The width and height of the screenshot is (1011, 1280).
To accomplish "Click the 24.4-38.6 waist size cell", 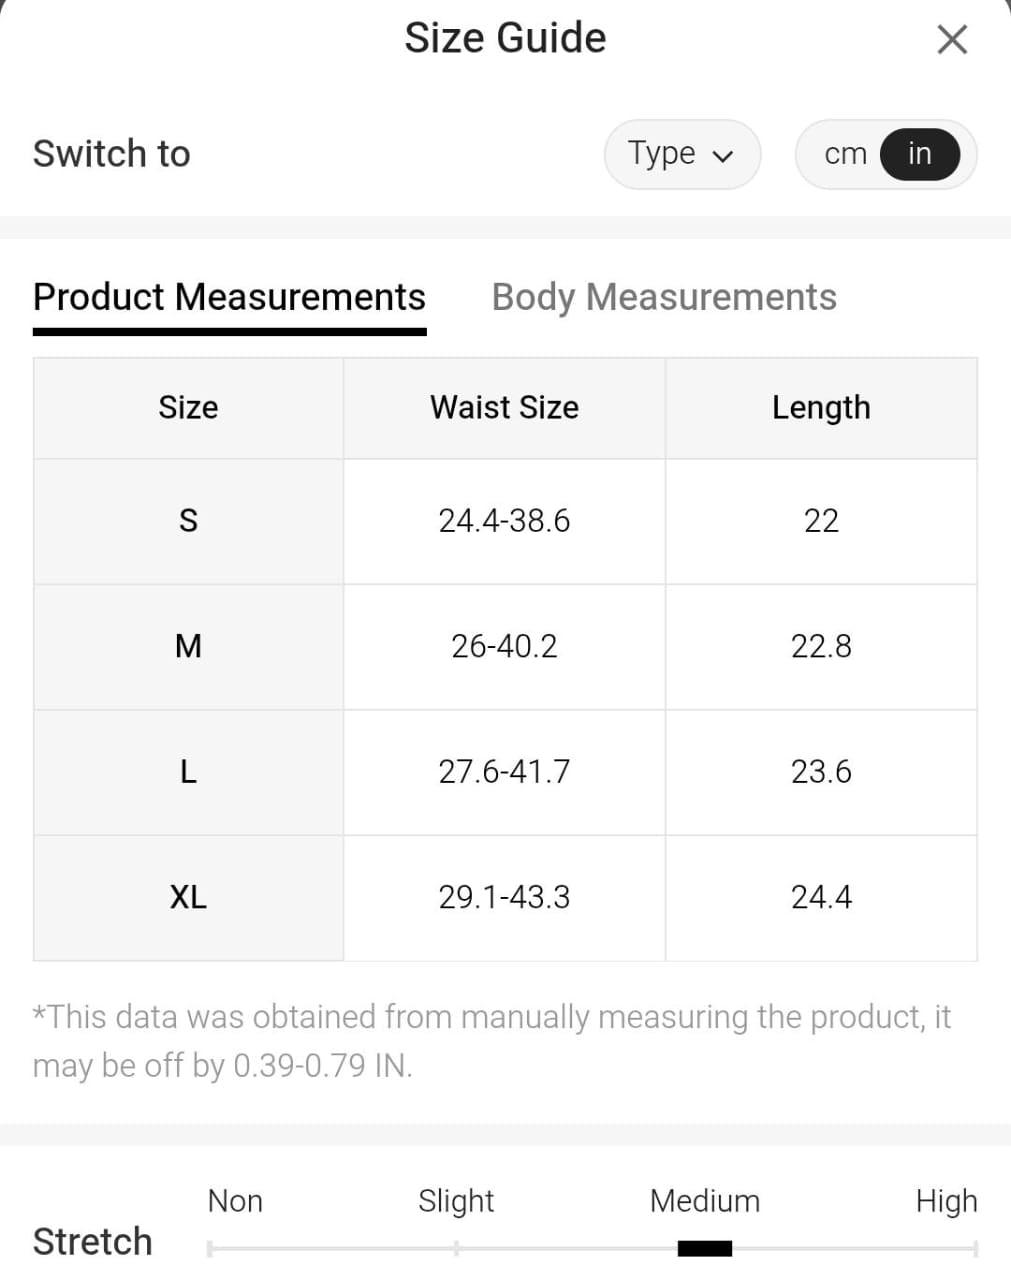I will coord(504,521).
